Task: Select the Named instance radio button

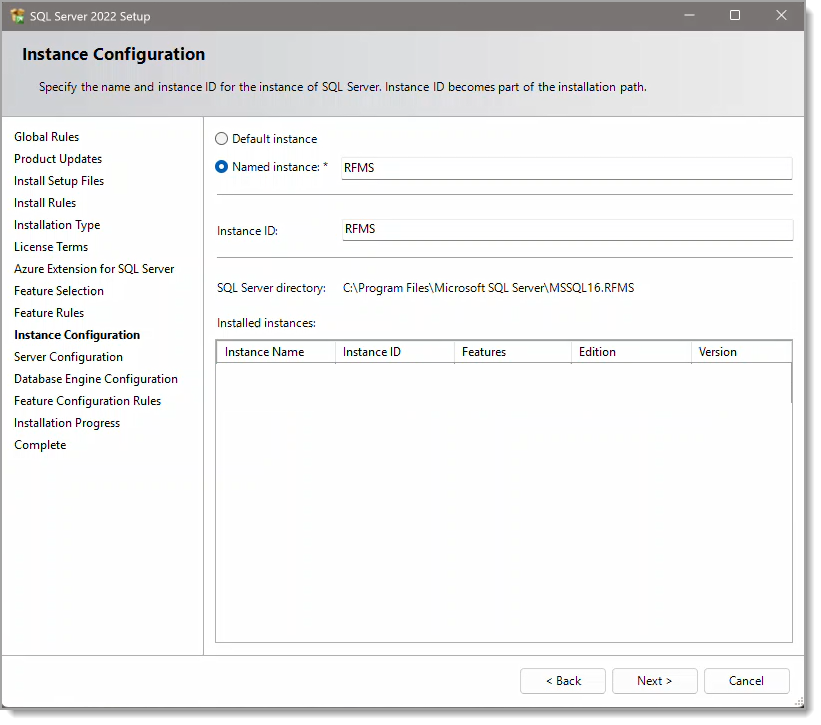Action: pos(221,166)
